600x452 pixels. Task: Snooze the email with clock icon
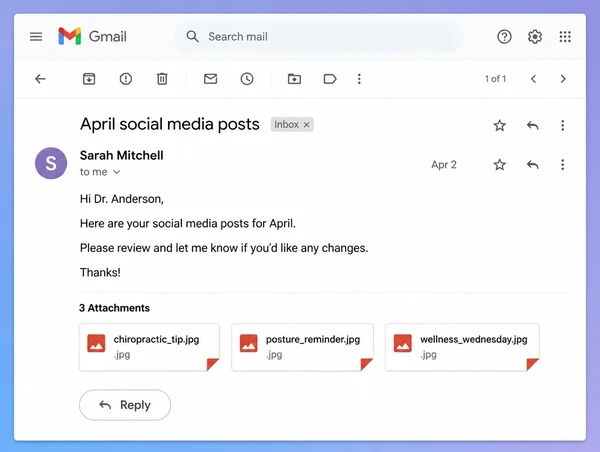pyautogui.click(x=247, y=79)
